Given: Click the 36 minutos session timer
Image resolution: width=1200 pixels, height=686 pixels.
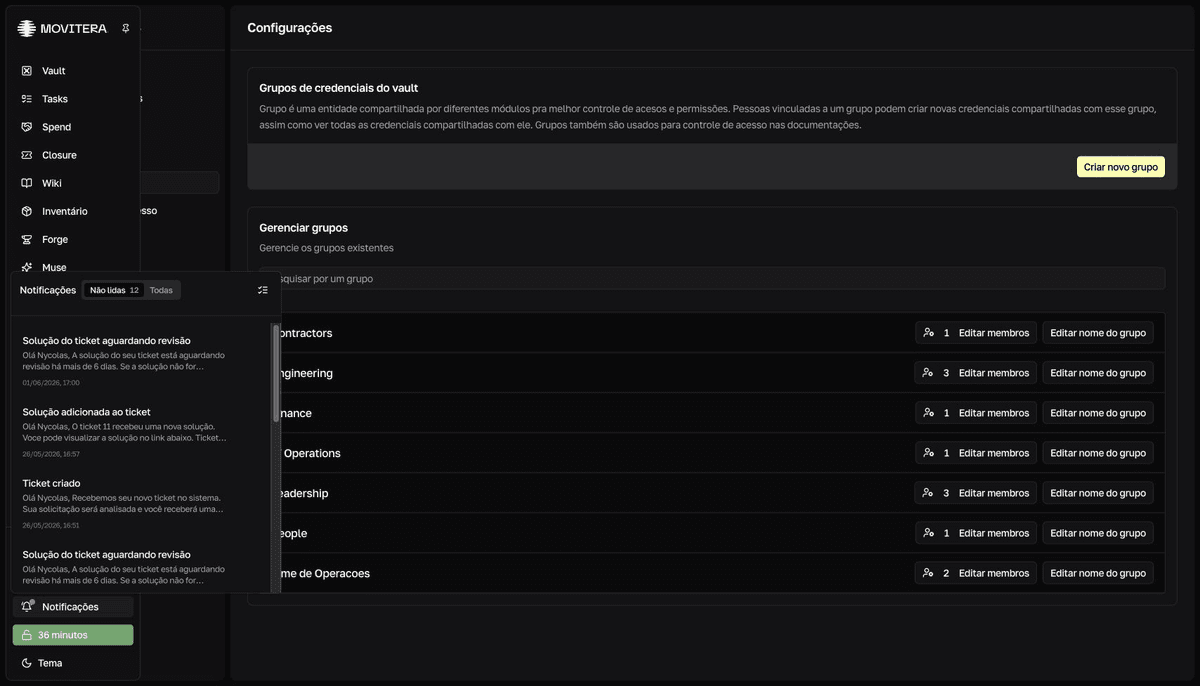Looking at the screenshot, I should pyautogui.click(x=73, y=635).
